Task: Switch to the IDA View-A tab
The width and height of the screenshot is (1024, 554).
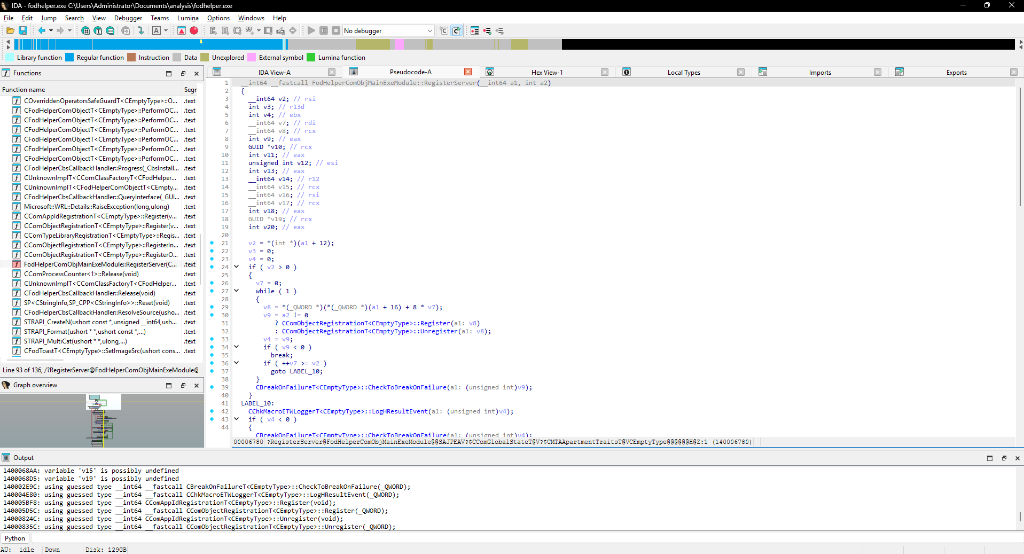Action: (274, 73)
